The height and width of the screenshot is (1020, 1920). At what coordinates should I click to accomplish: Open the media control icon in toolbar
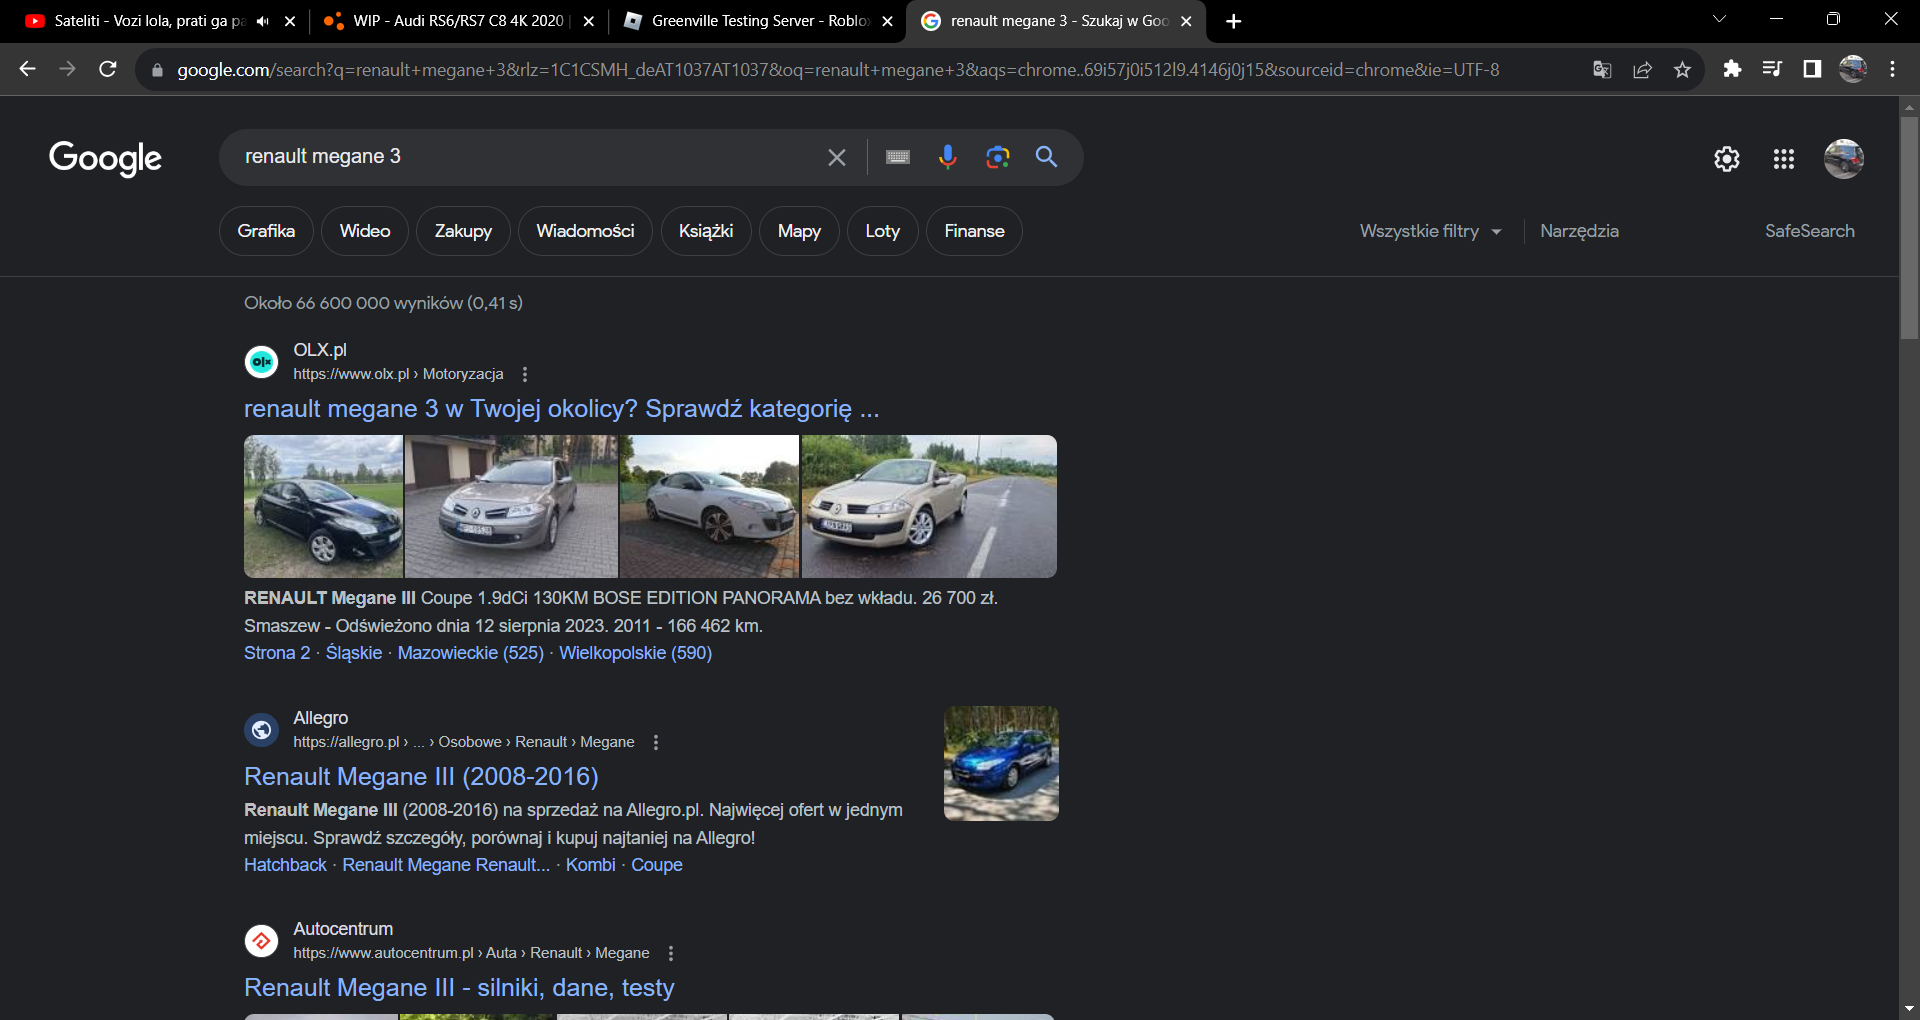click(1772, 69)
